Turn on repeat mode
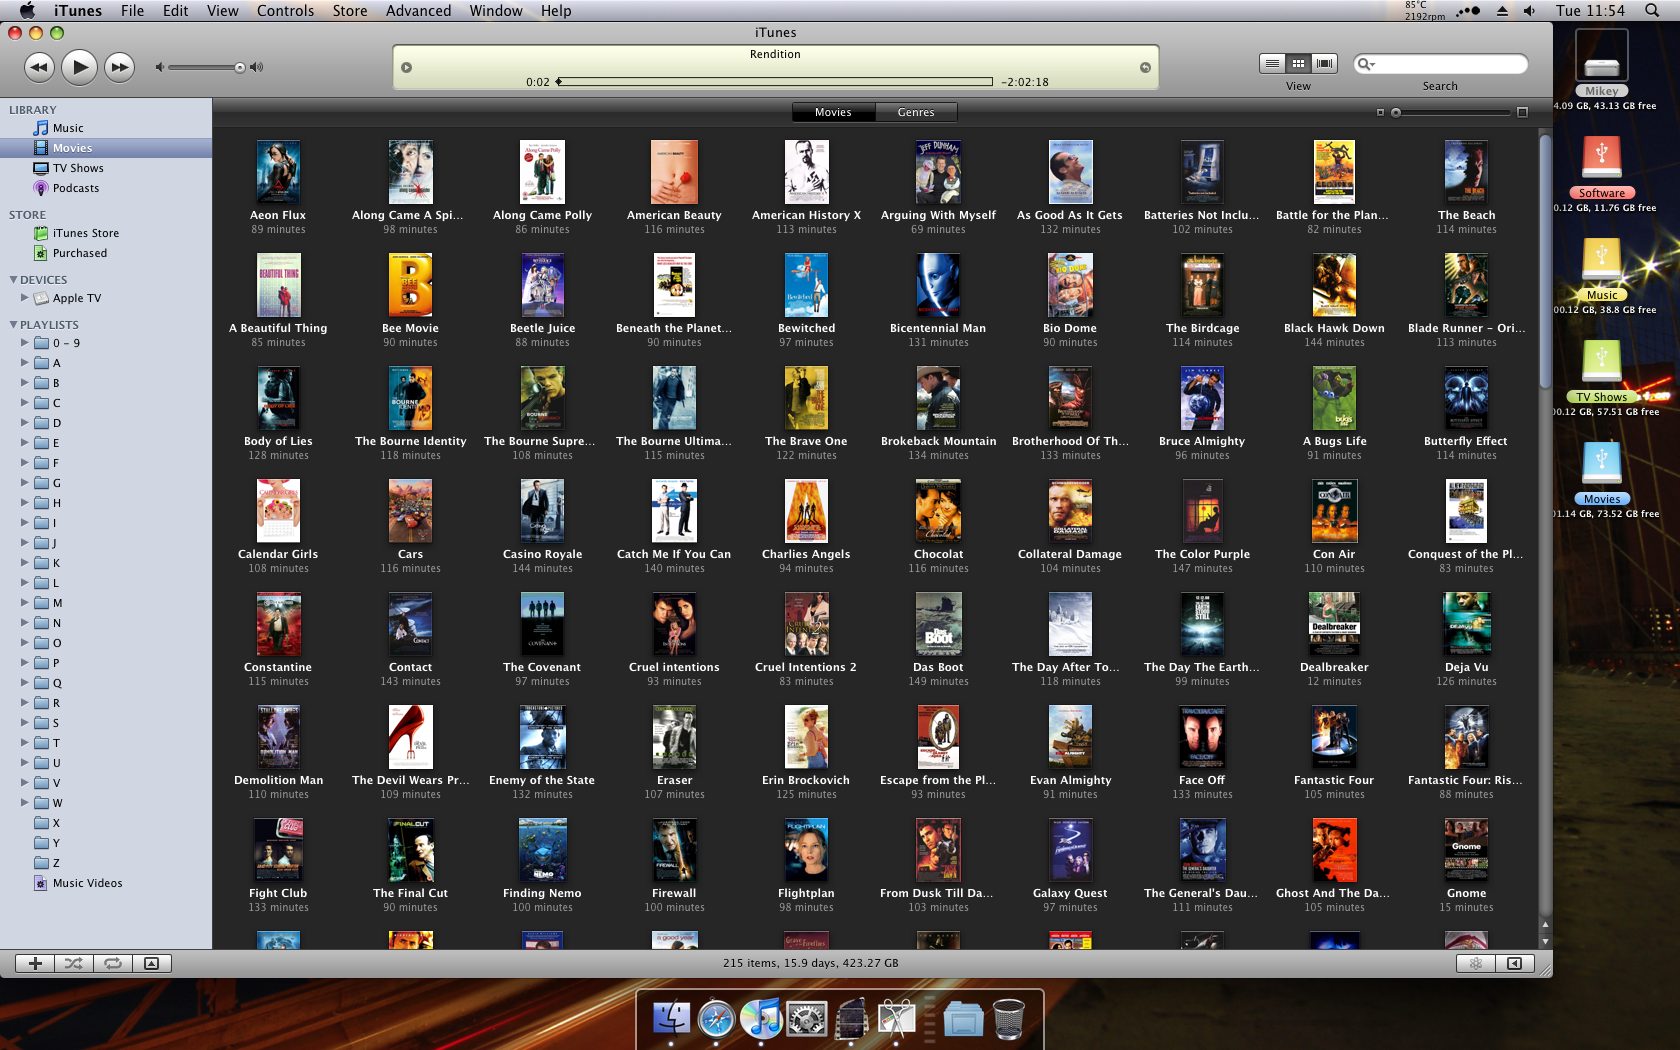This screenshot has height=1050, width=1680. [112, 963]
